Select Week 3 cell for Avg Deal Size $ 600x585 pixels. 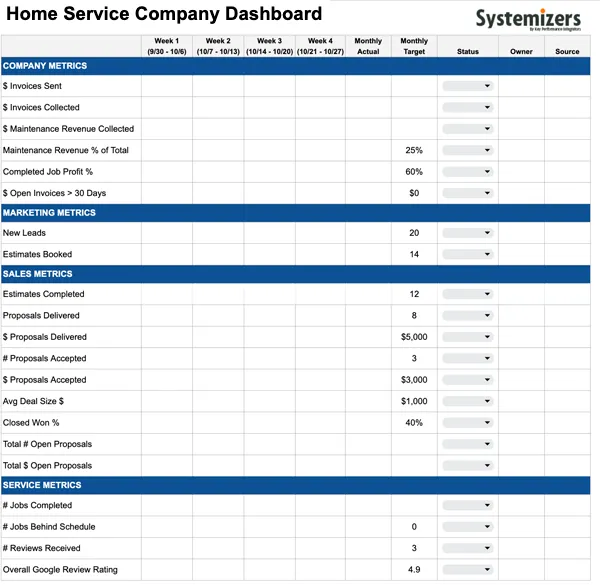[x=269, y=401]
